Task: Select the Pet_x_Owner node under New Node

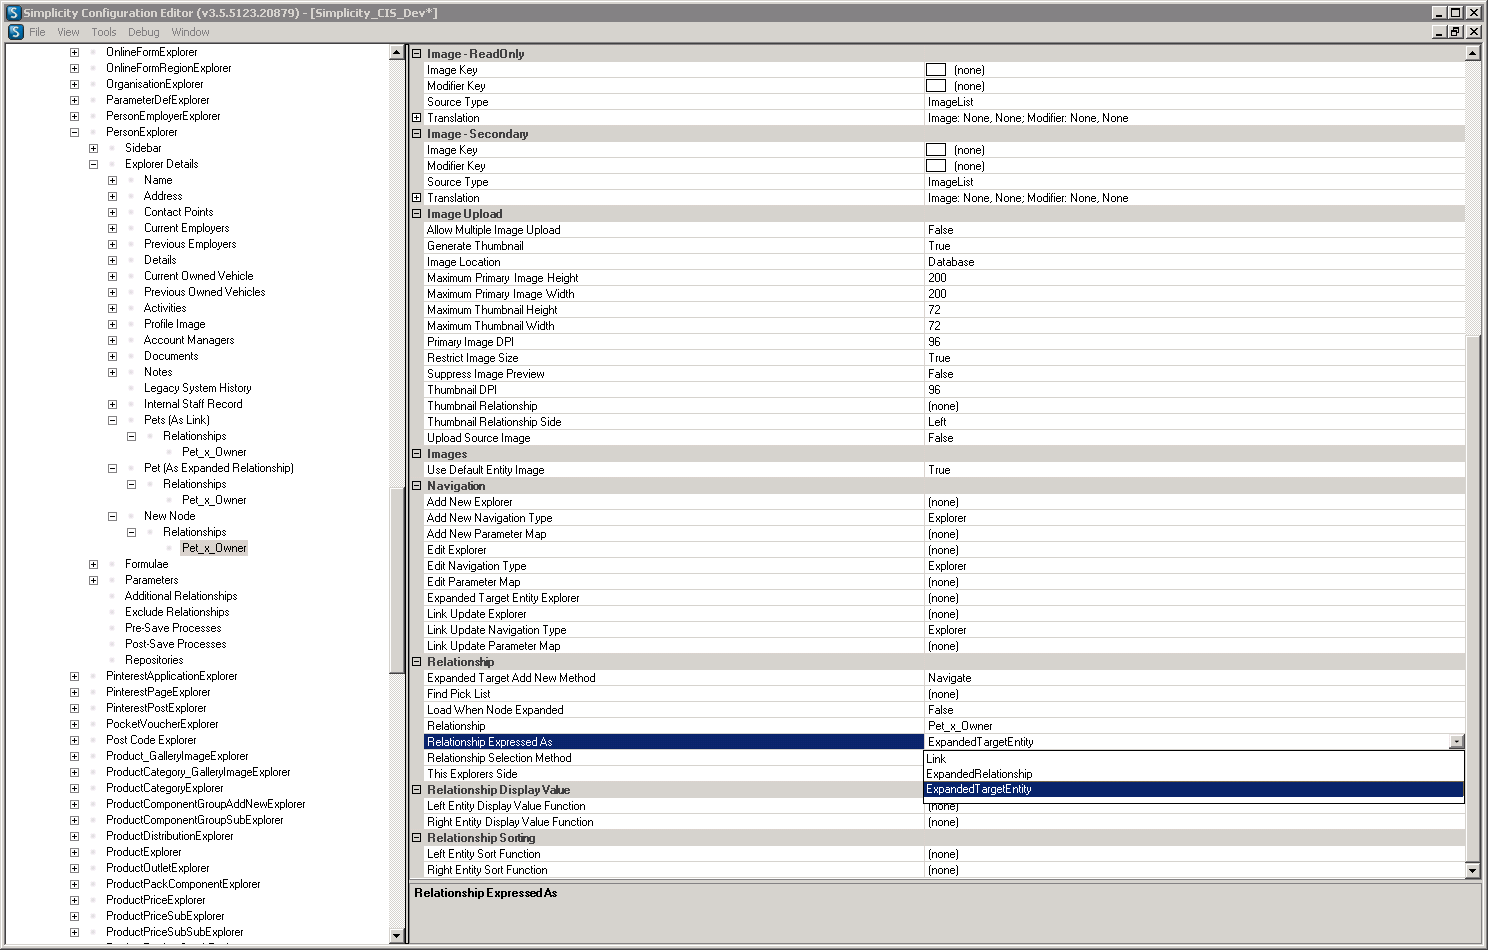Action: (214, 548)
